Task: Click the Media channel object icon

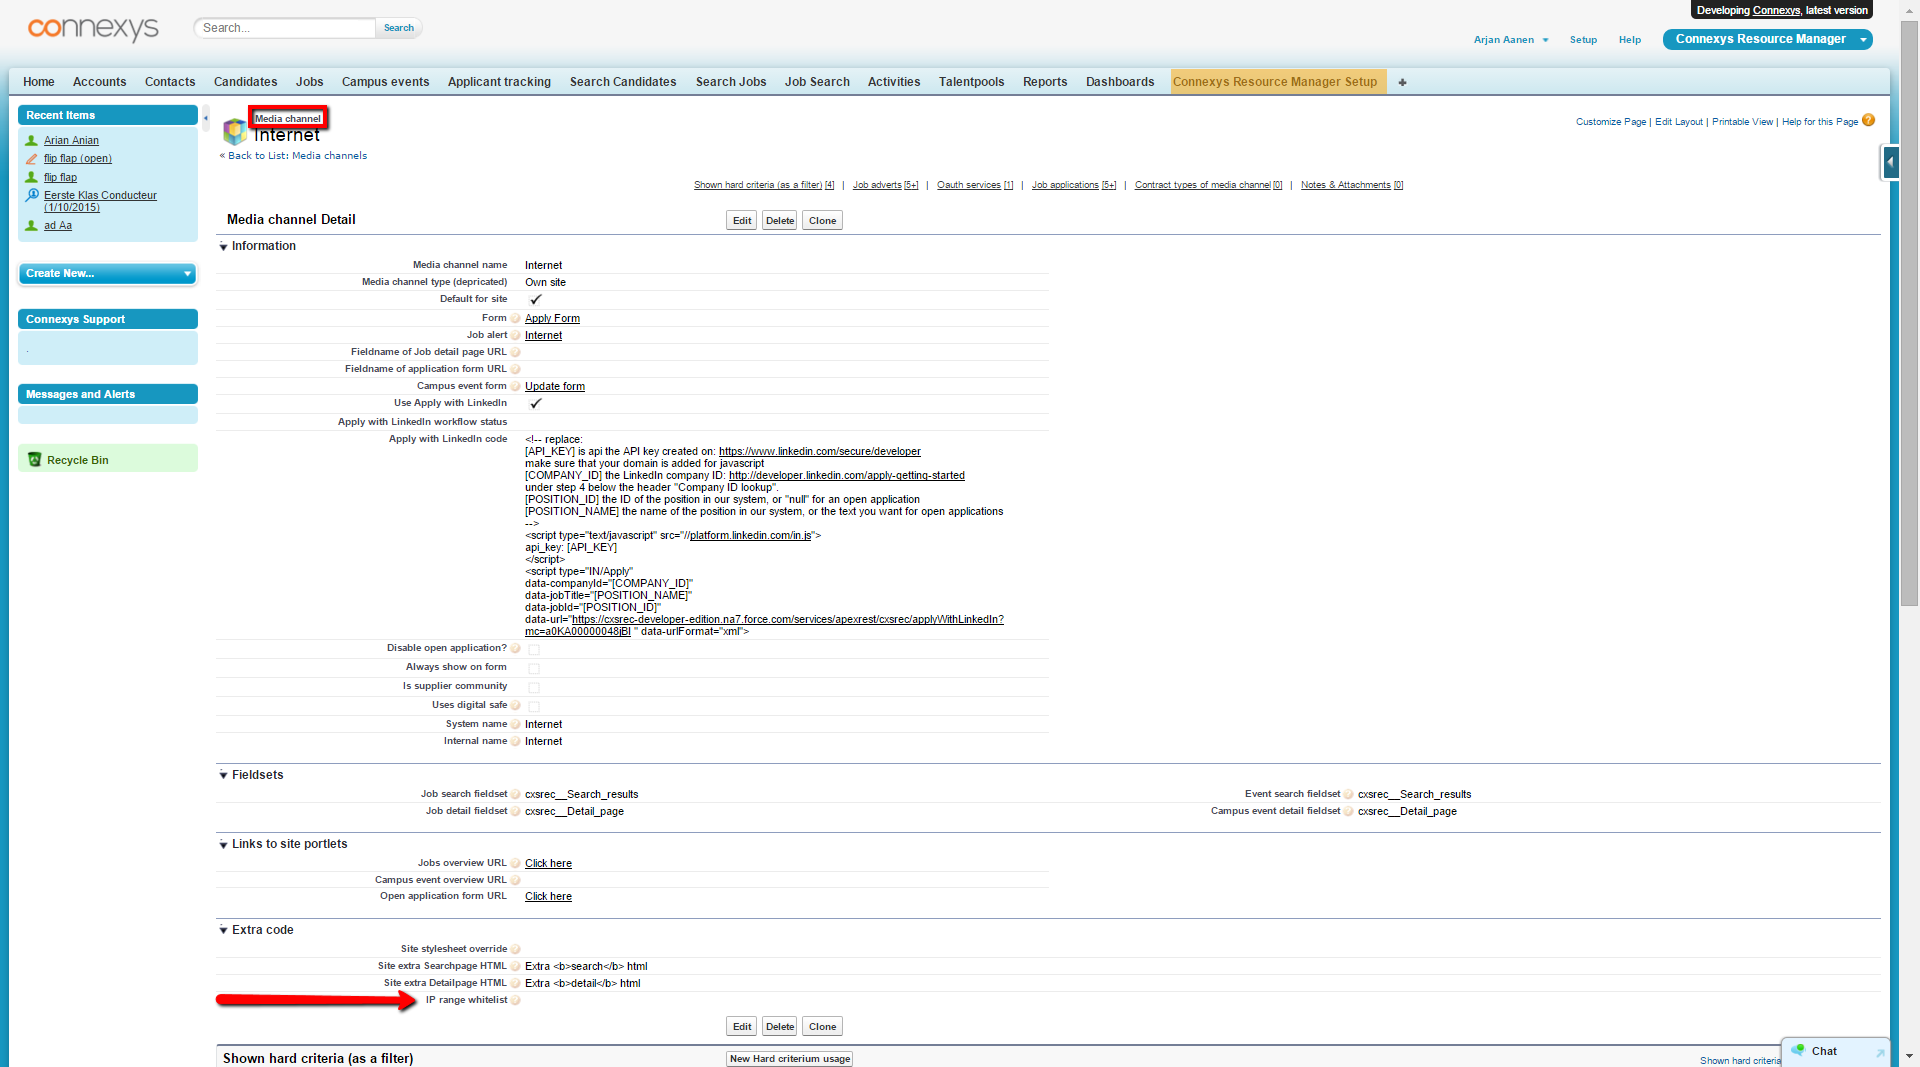Action: tap(234, 131)
